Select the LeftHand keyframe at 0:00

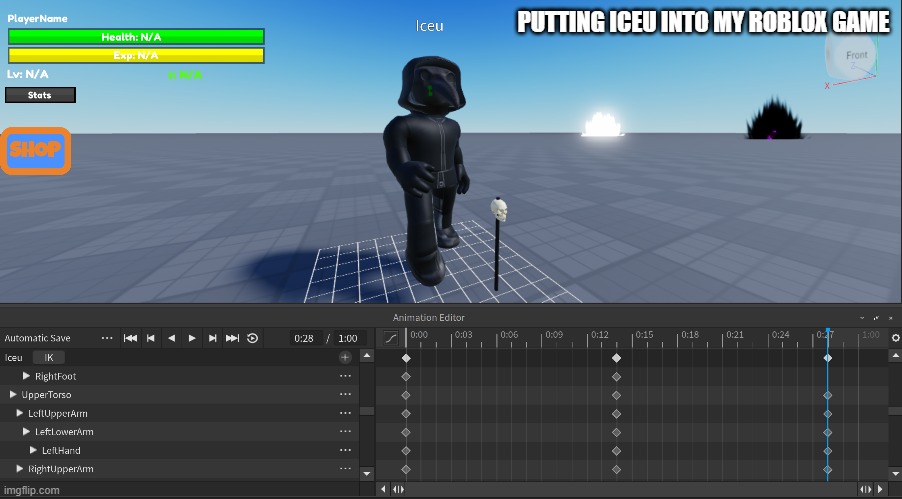pos(406,451)
